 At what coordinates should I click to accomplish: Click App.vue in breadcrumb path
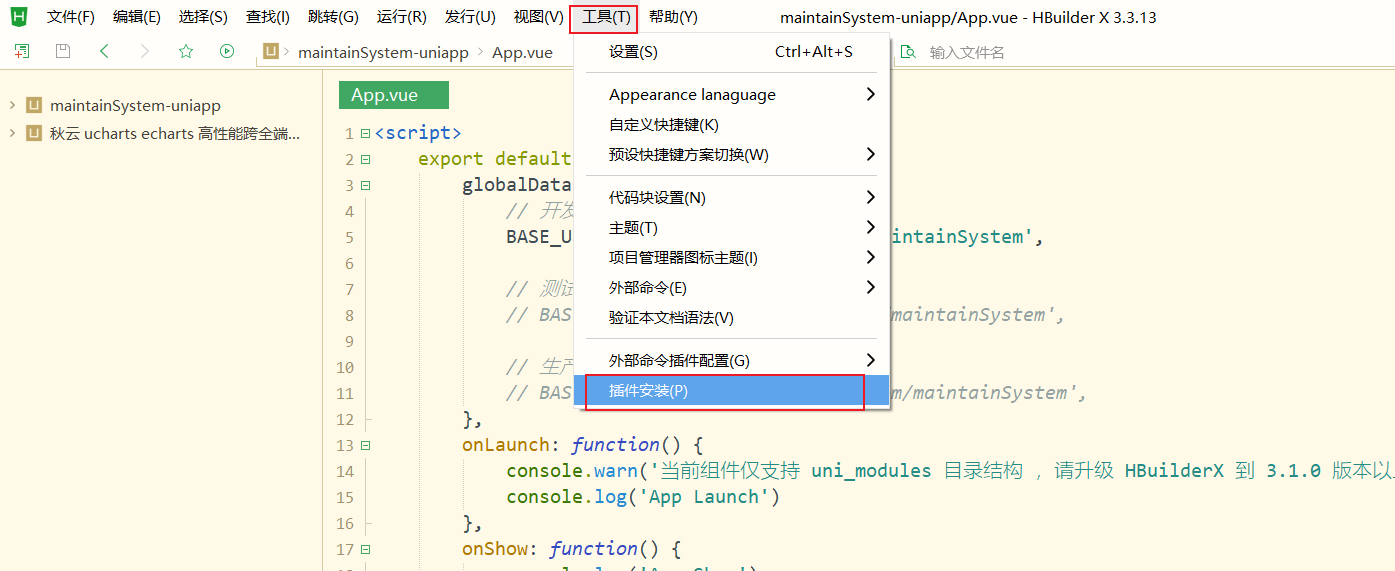tap(522, 53)
